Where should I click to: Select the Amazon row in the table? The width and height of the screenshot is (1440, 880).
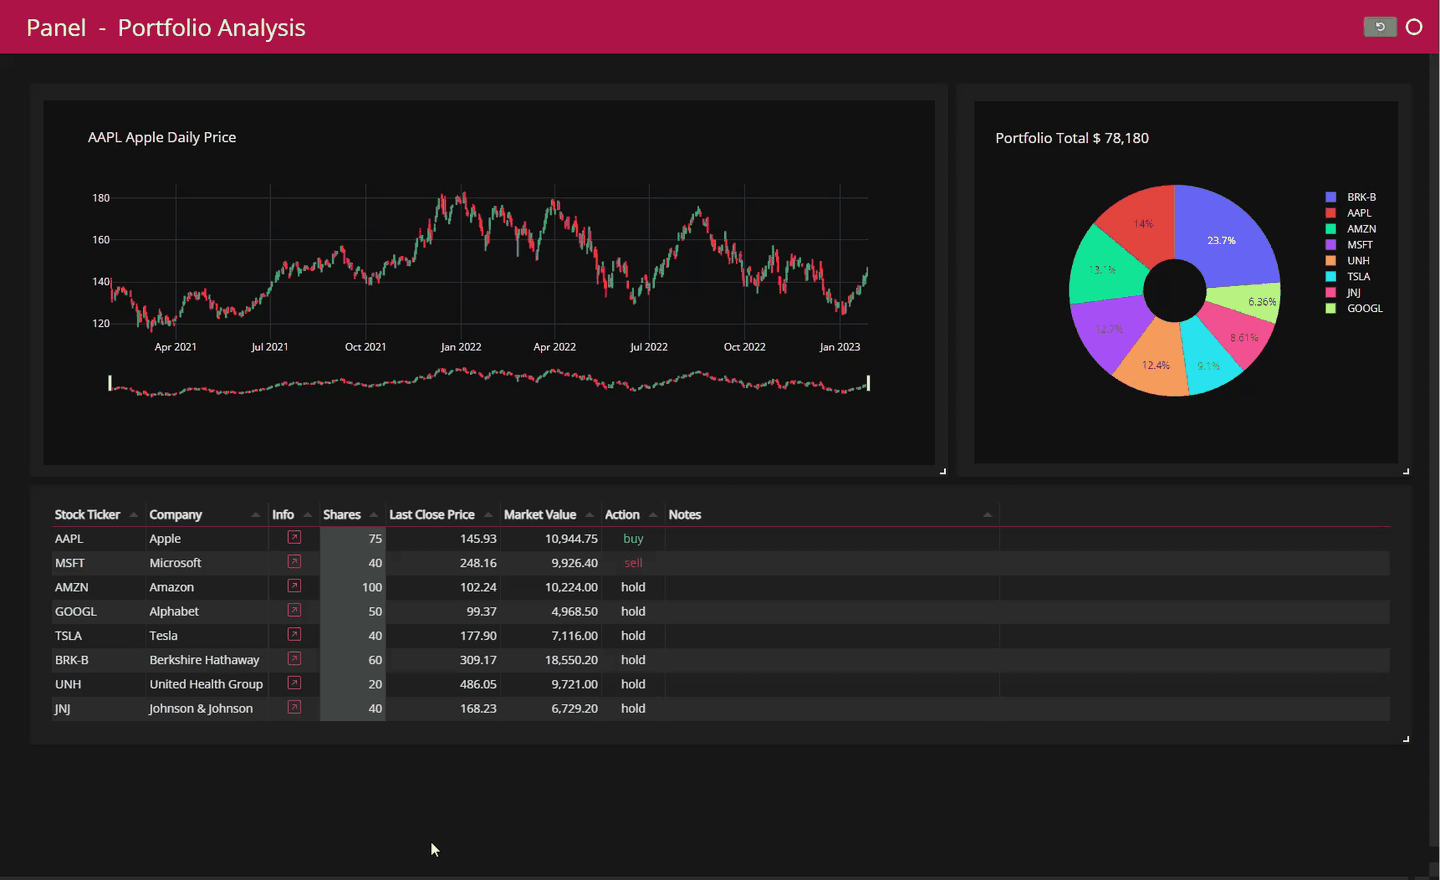[x=721, y=587]
